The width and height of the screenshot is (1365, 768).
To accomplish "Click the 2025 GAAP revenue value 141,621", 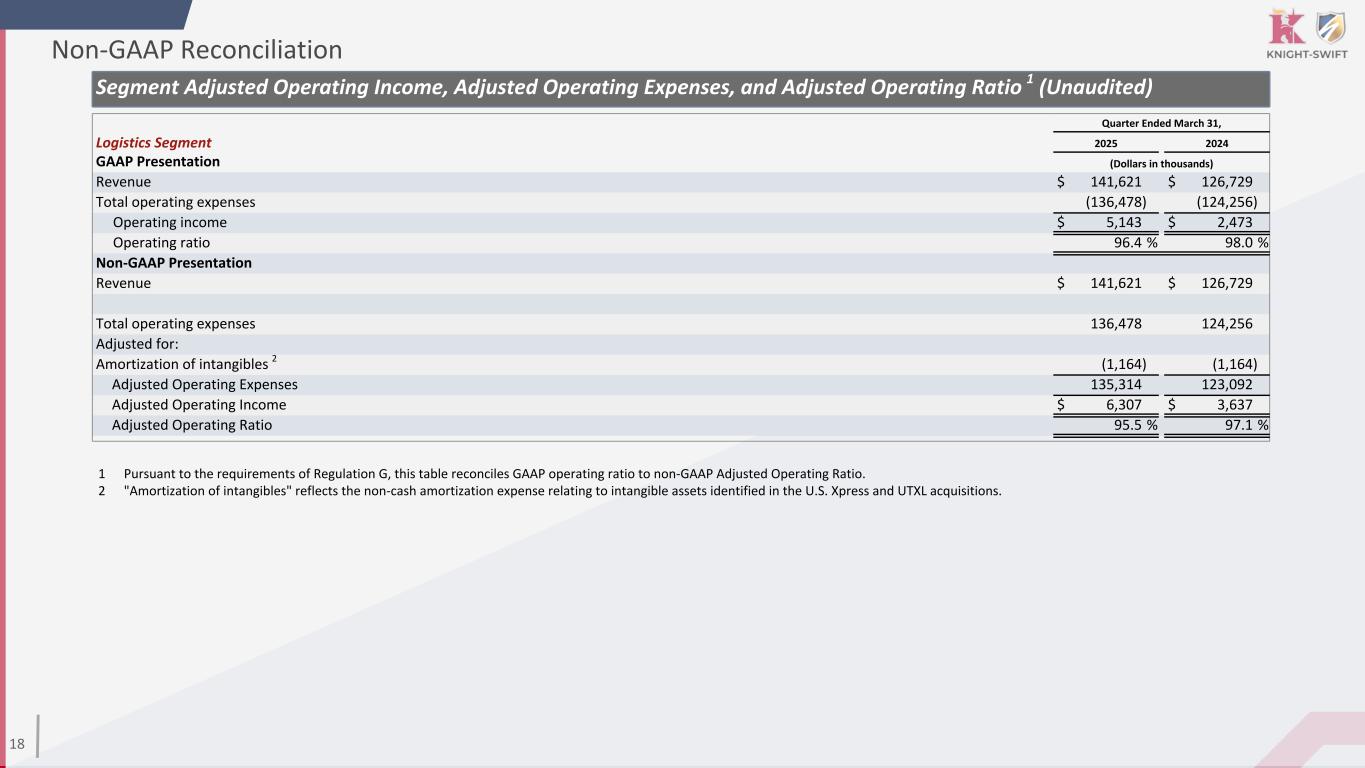I will (1115, 182).
